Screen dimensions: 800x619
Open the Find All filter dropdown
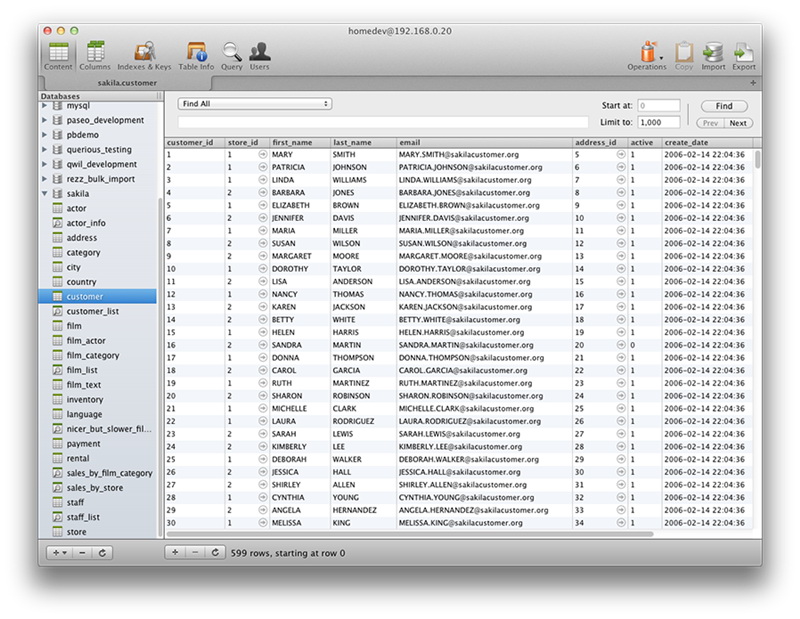[x=254, y=104]
